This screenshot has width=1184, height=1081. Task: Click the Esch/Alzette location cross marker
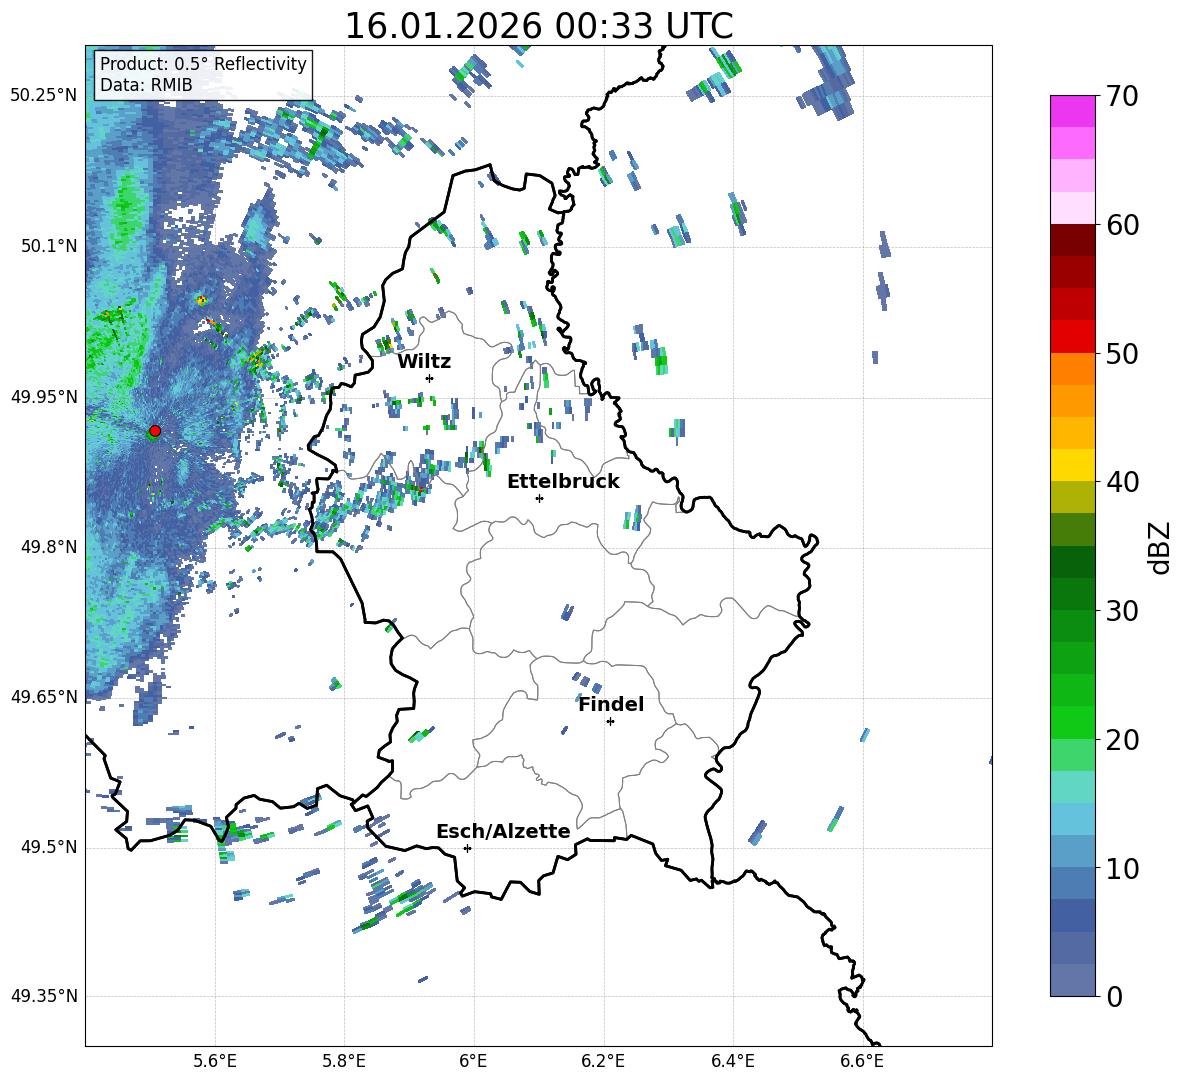[x=467, y=848]
